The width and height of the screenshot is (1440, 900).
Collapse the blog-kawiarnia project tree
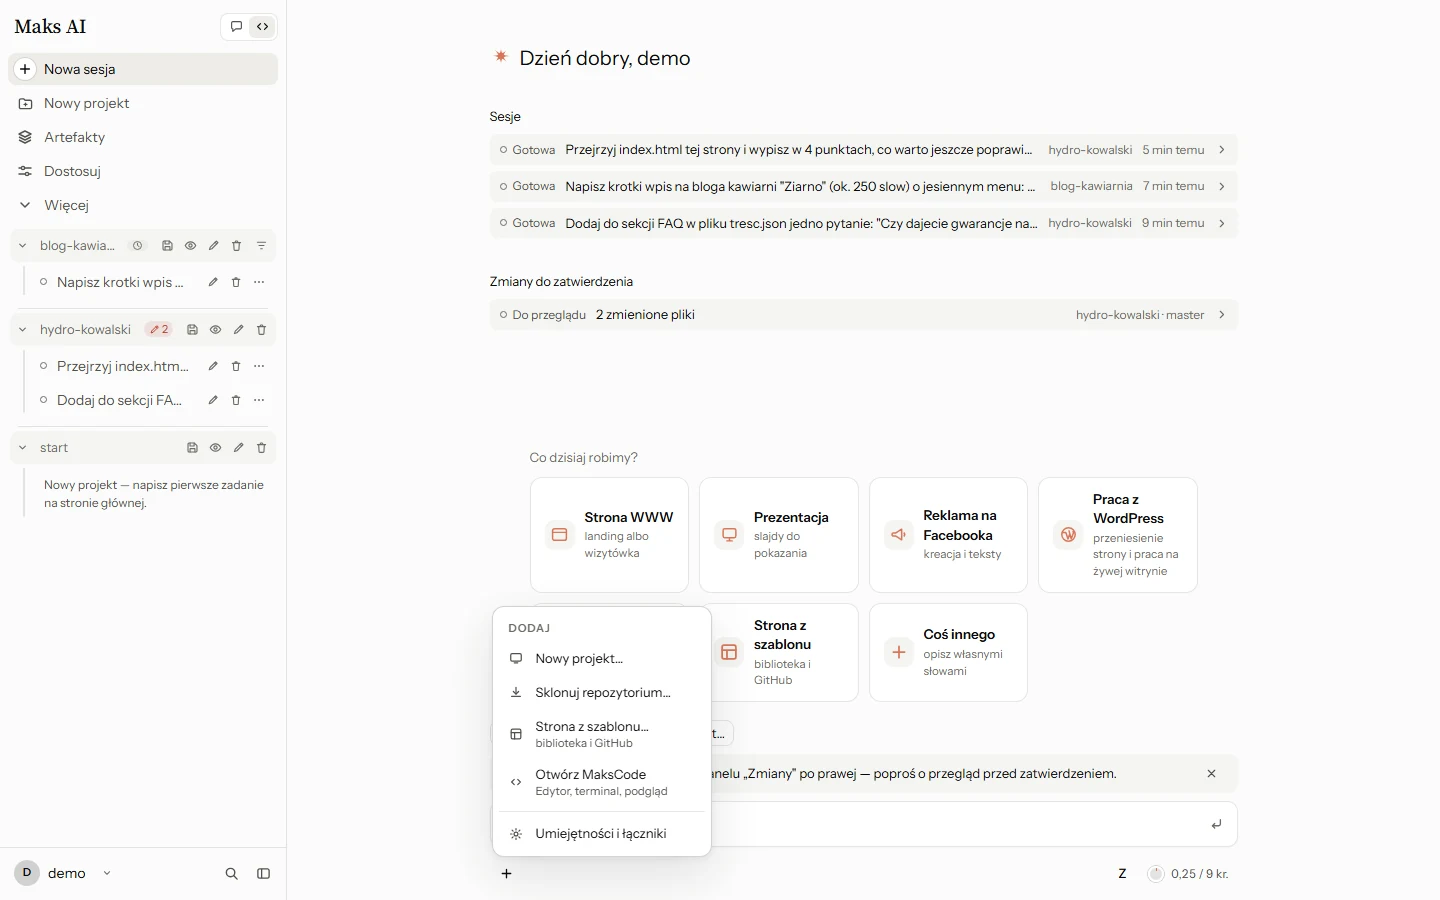coord(23,246)
